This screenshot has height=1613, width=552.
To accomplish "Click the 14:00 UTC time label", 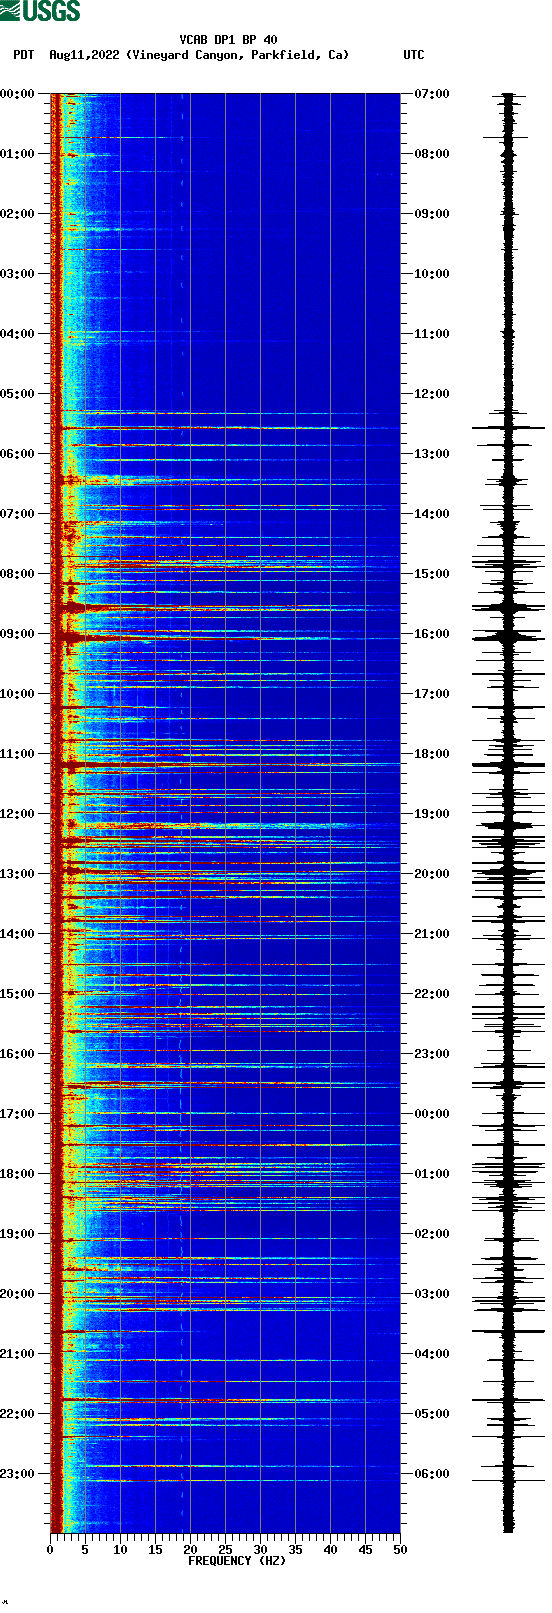I will [x=432, y=514].
